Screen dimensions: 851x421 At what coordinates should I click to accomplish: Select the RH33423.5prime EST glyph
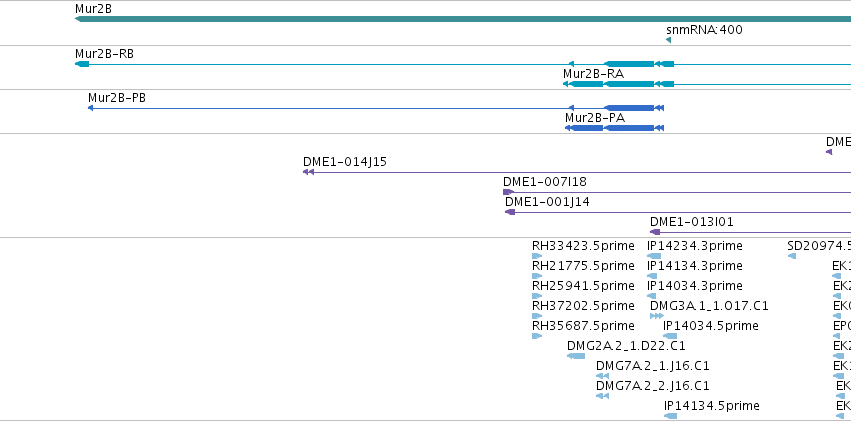[x=537, y=256]
